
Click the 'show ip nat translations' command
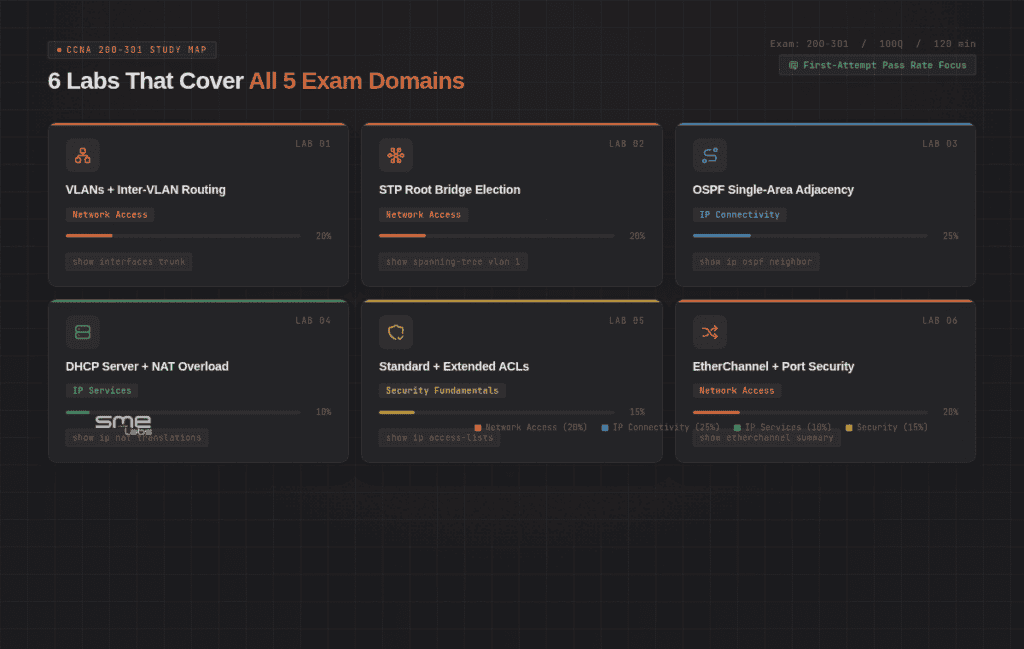[137, 437]
